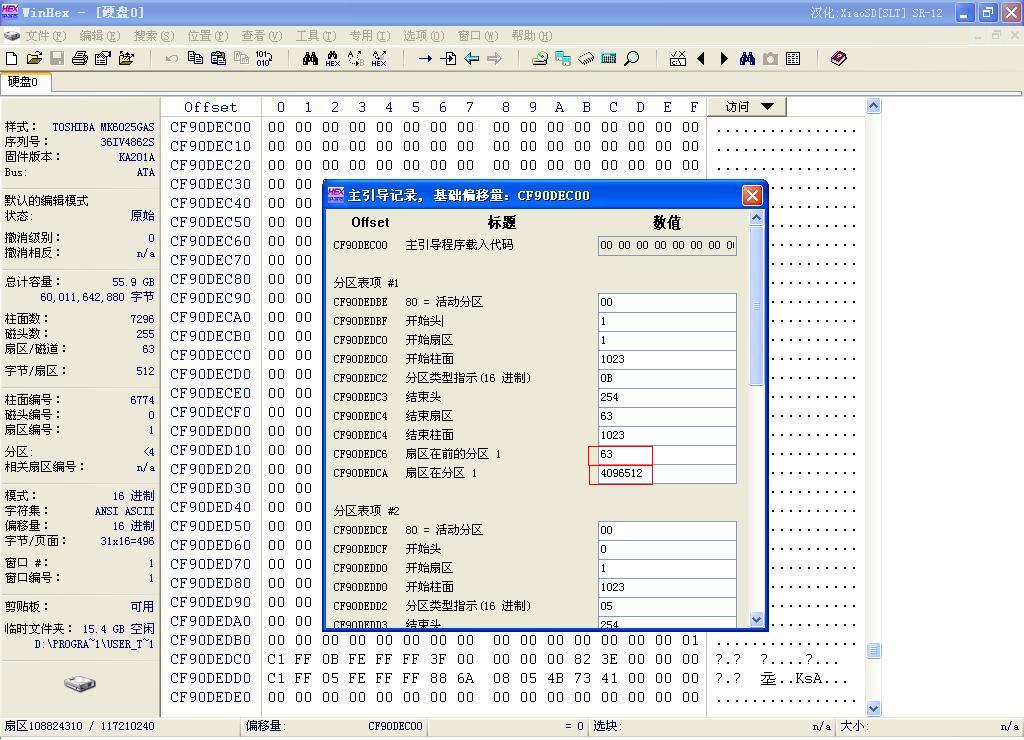The width and height of the screenshot is (1024, 740).
Task: Open Modify data (101/010) tool
Action: 264,59
